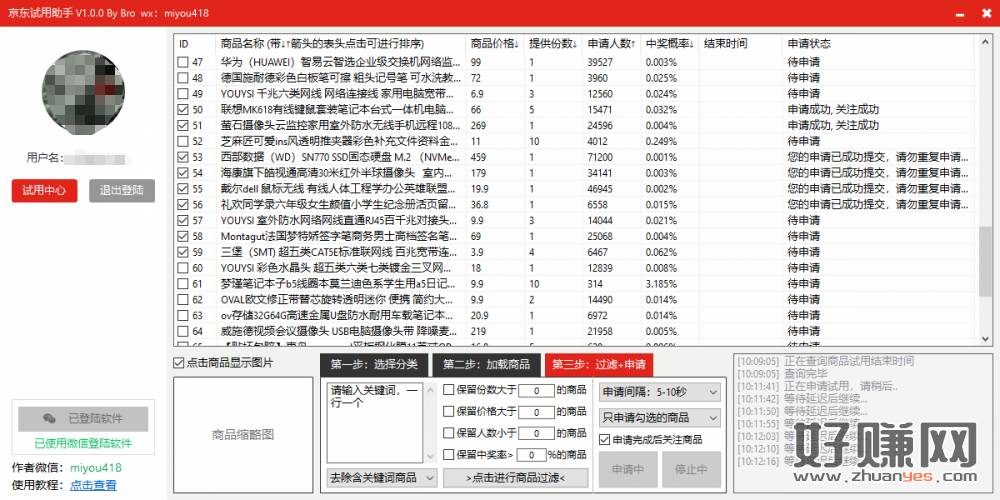This screenshot has height=500, width=1000.
Task: Click the 商品缩略图 preview box
Action: coord(242,435)
